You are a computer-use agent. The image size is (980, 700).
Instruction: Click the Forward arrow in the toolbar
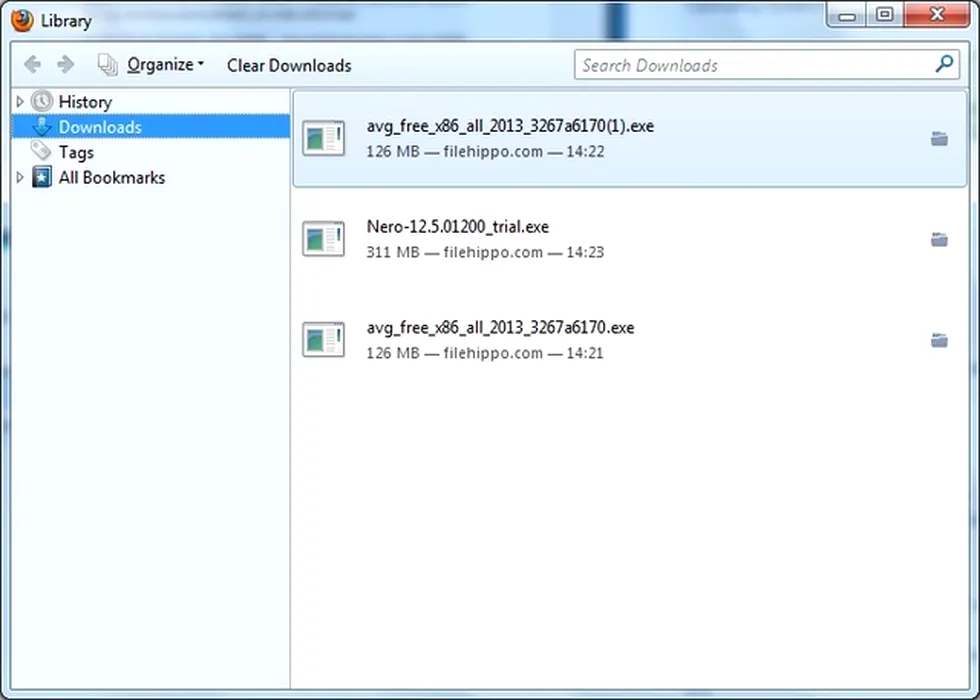click(x=66, y=65)
